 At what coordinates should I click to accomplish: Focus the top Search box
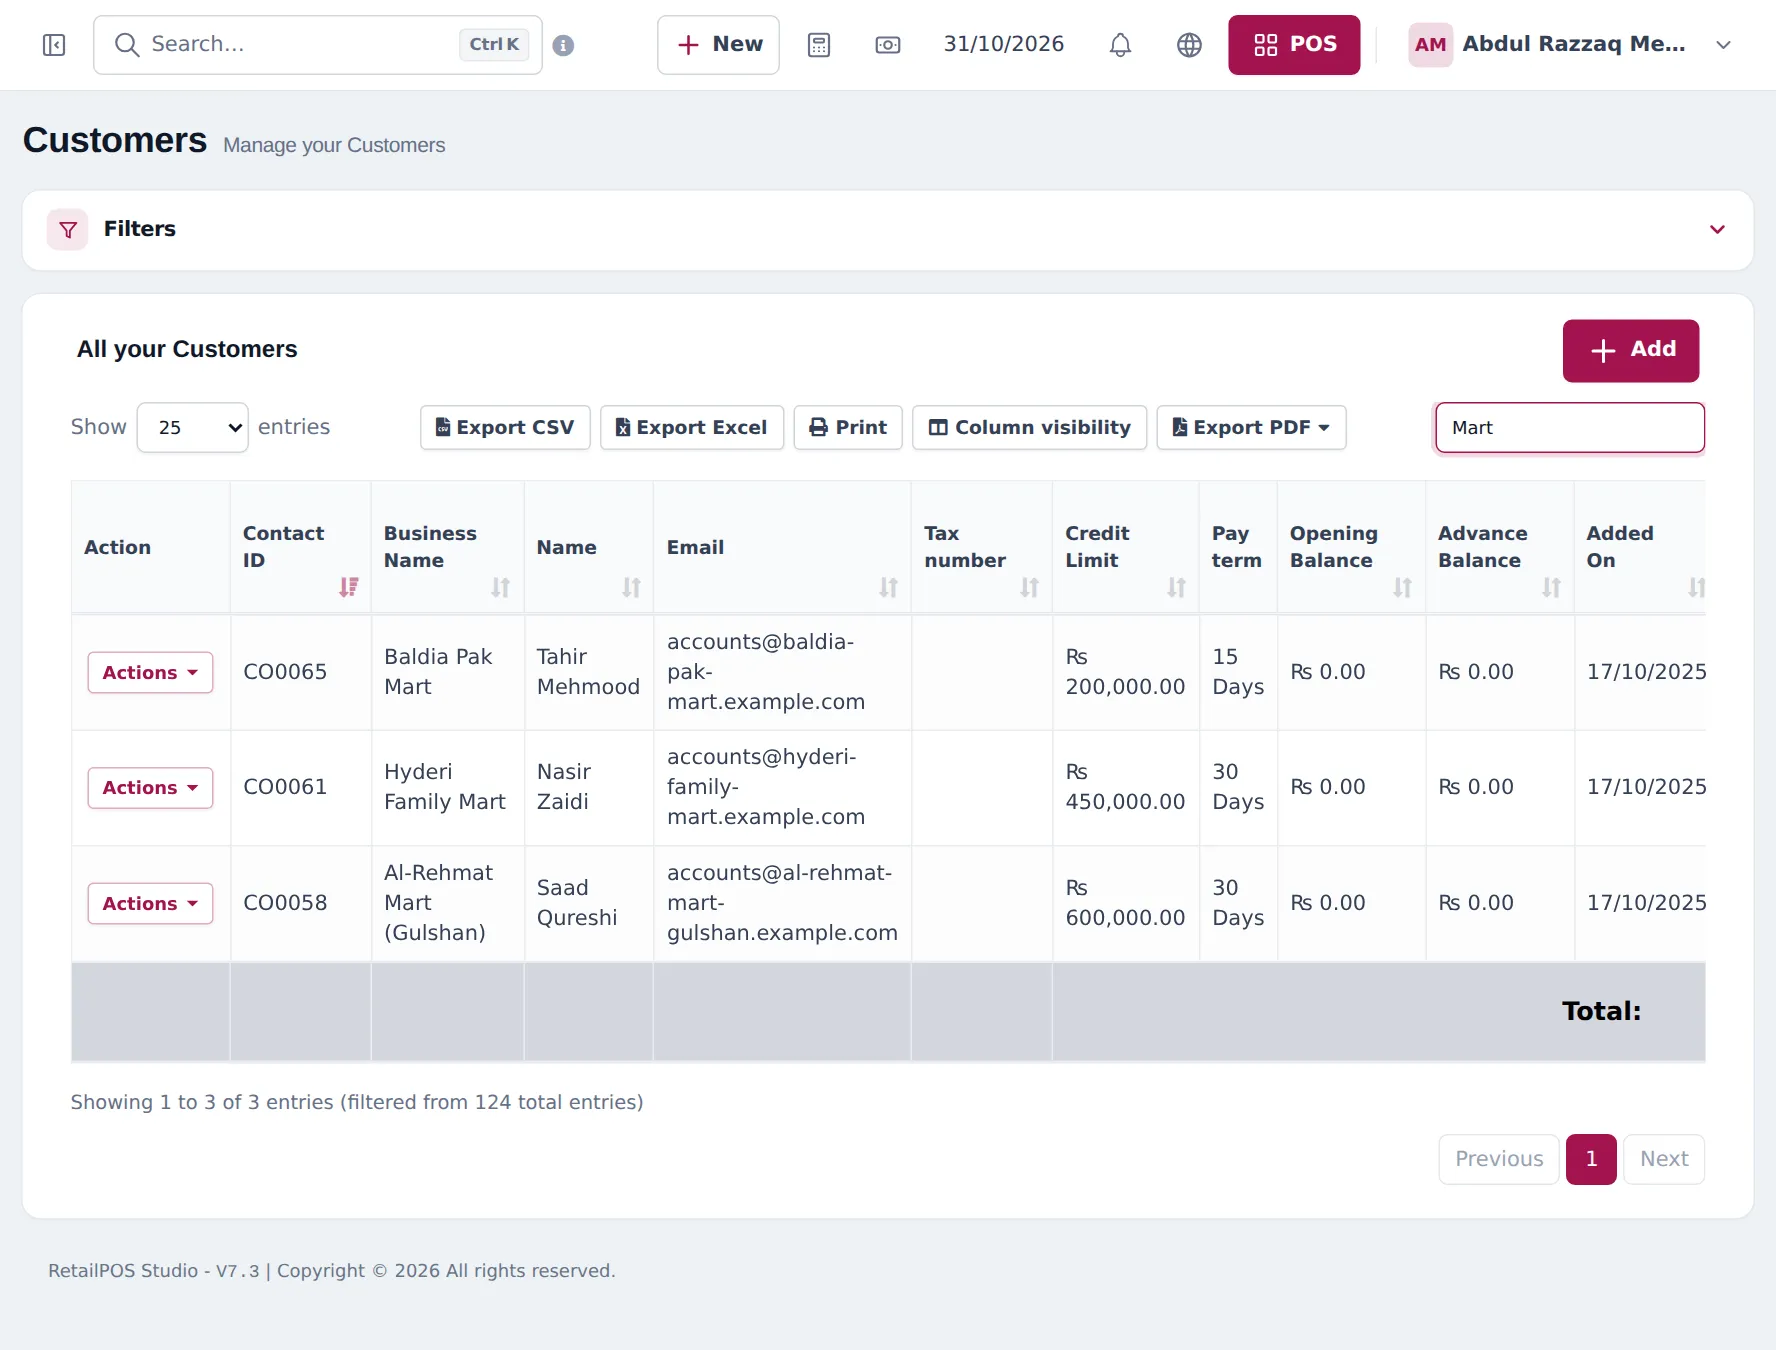tap(318, 45)
